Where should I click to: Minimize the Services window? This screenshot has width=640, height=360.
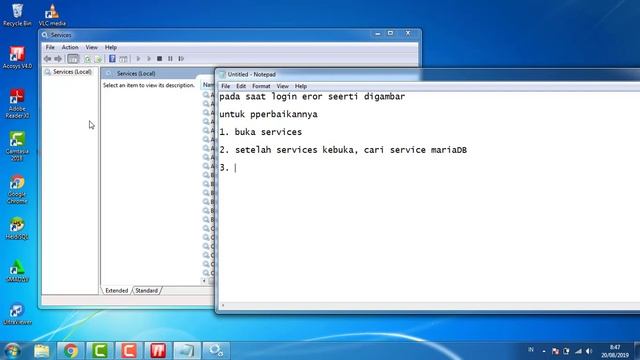pos(378,33)
